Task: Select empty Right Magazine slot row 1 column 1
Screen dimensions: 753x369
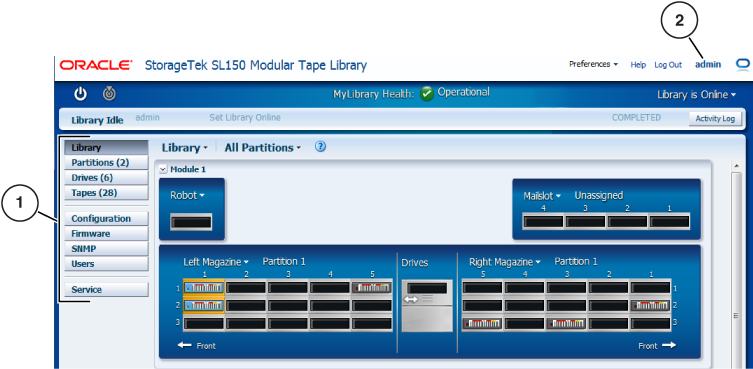Action: point(650,287)
